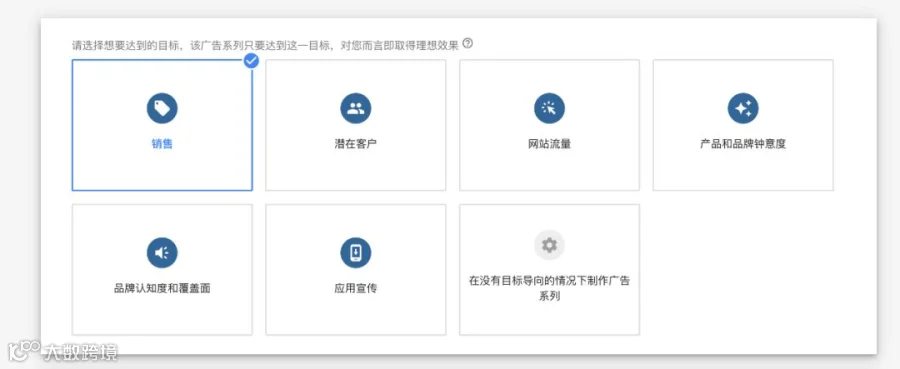Click the megaphone icon for 品牌认知度和覆盖面
Image resolution: width=900 pixels, height=369 pixels.
(162, 253)
